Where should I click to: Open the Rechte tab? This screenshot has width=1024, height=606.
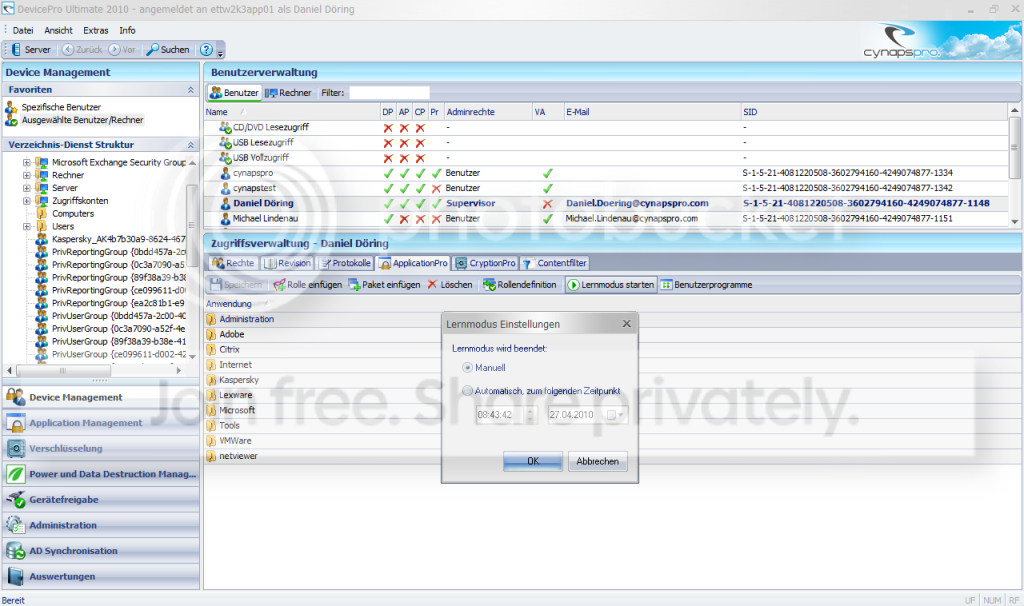coord(233,263)
